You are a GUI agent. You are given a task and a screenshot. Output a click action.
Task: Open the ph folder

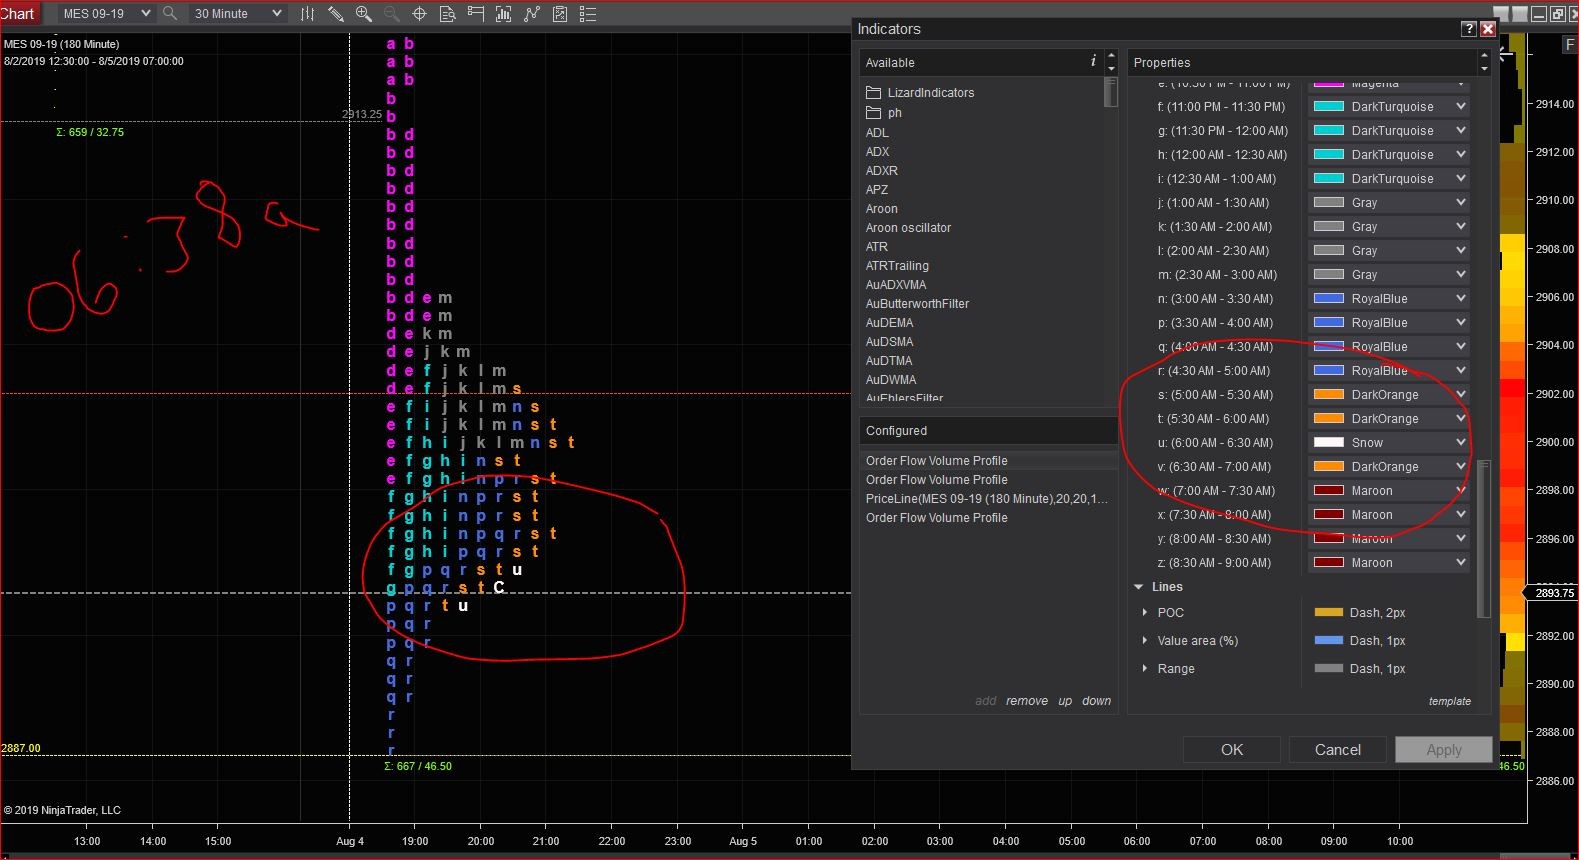[884, 113]
